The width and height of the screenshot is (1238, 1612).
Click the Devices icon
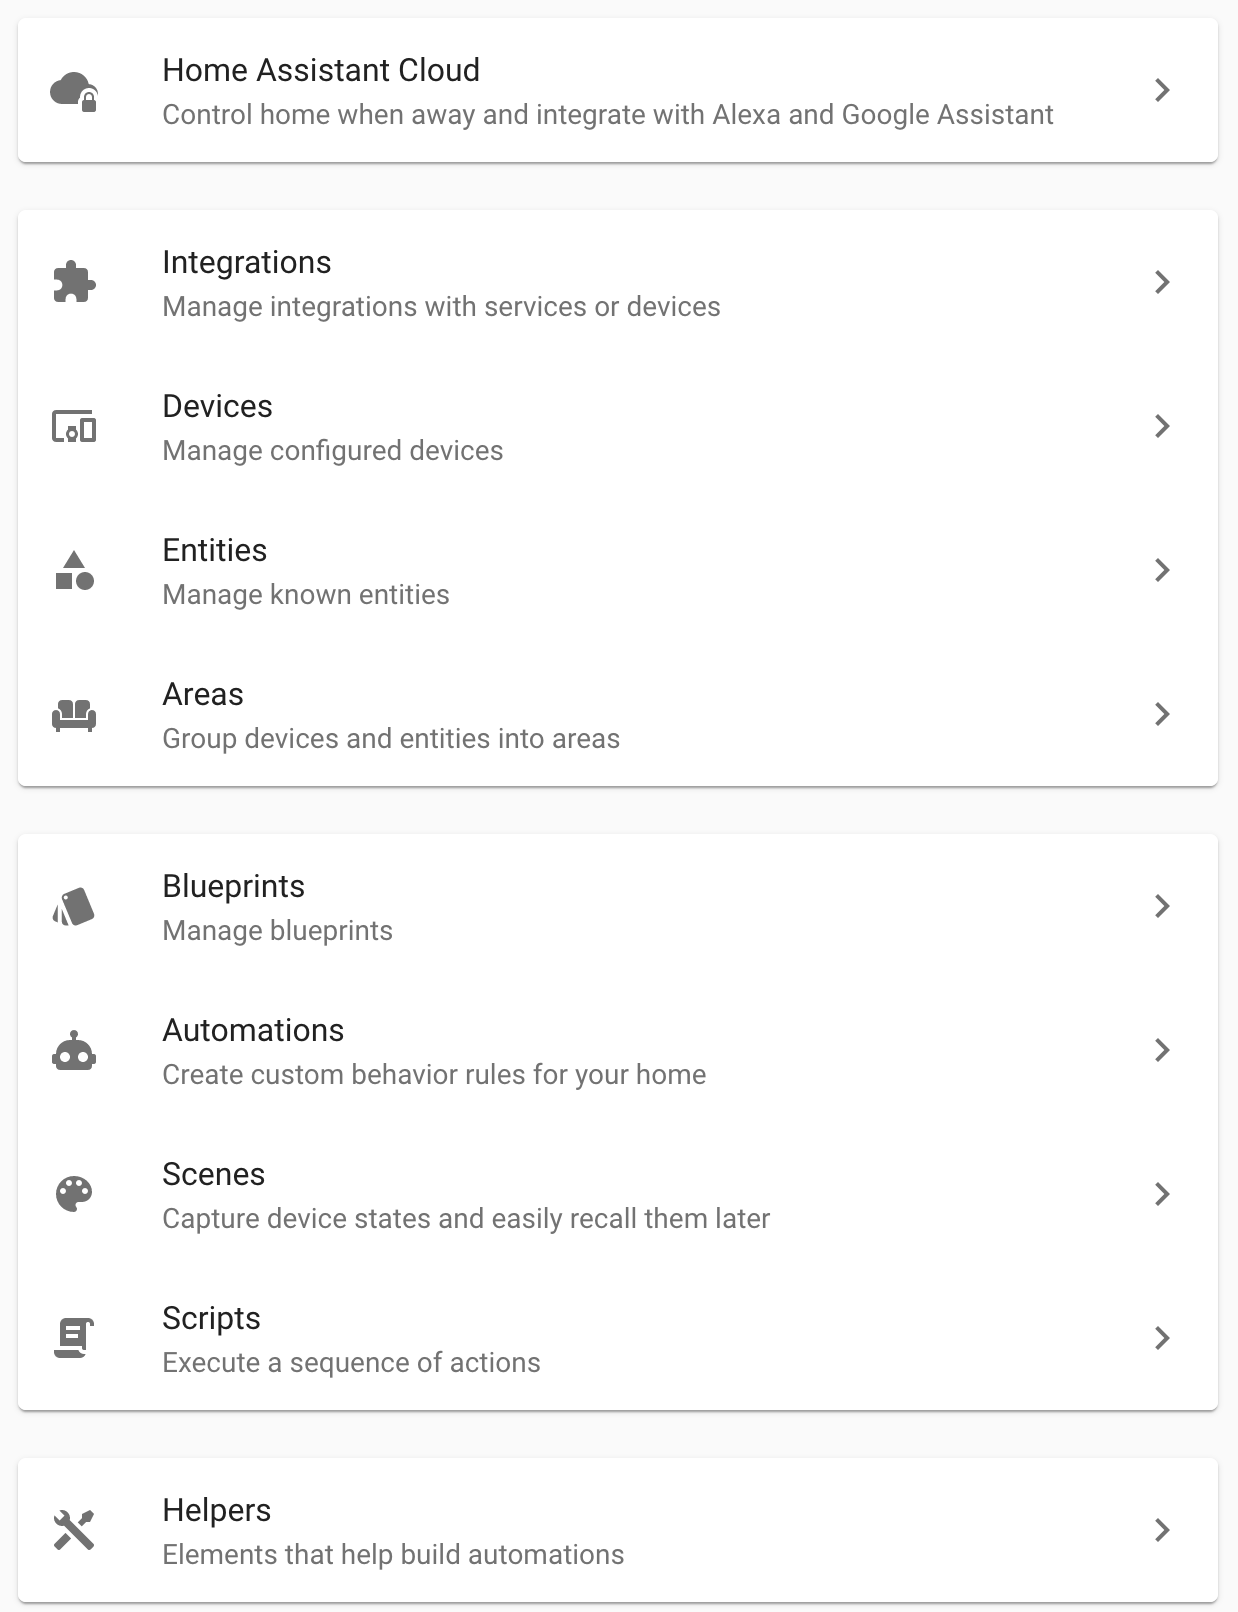click(x=74, y=426)
